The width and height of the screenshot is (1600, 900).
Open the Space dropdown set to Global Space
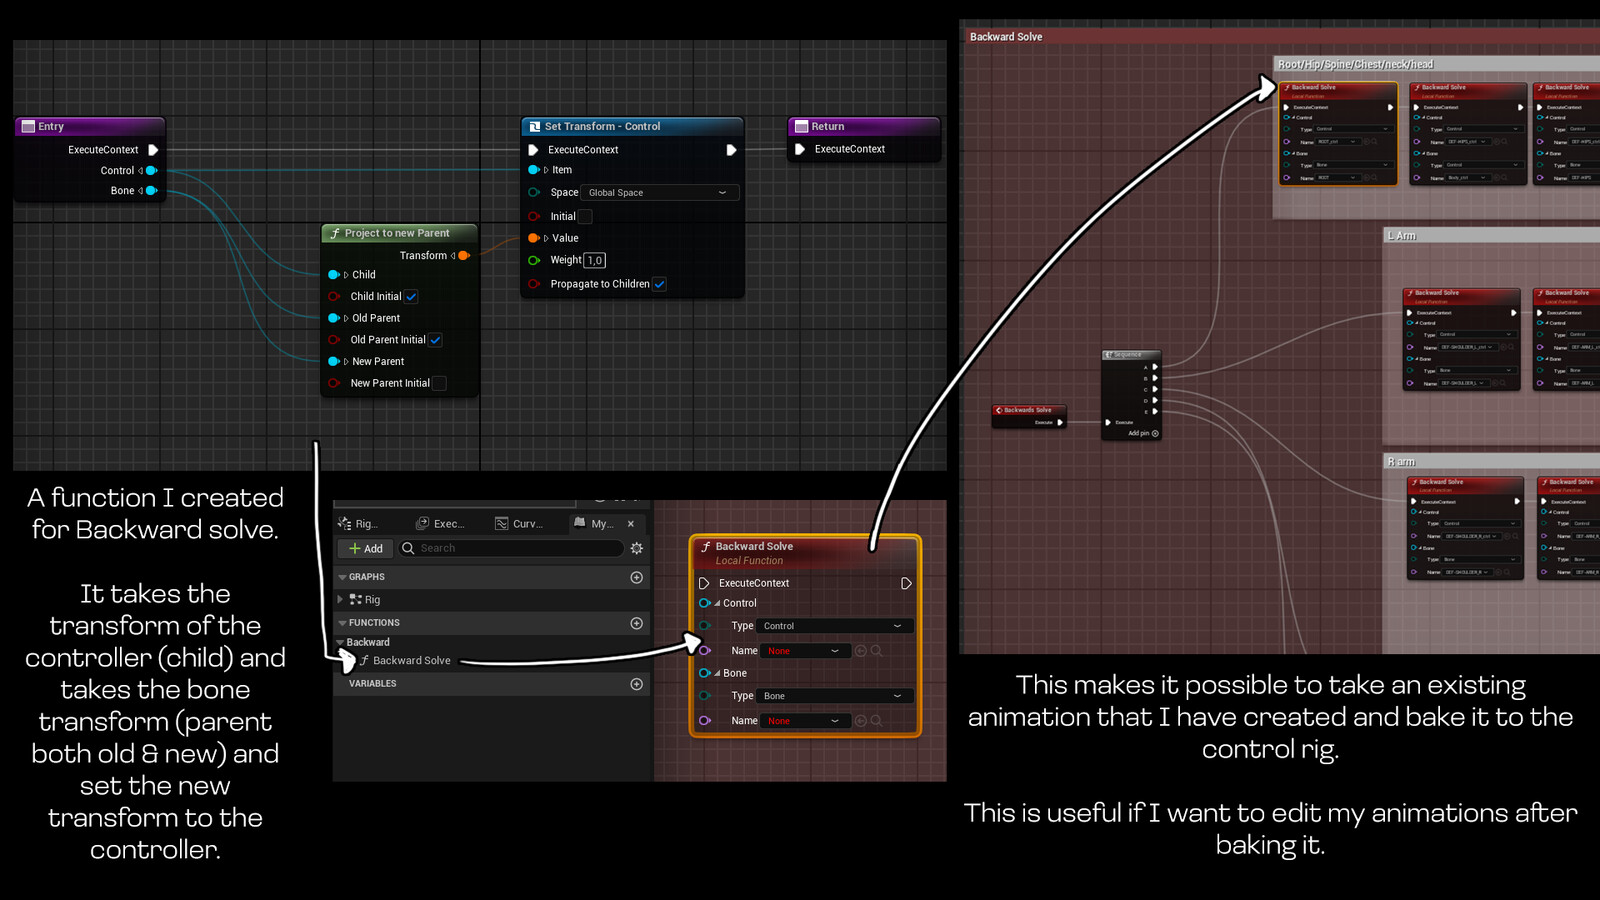660,193
